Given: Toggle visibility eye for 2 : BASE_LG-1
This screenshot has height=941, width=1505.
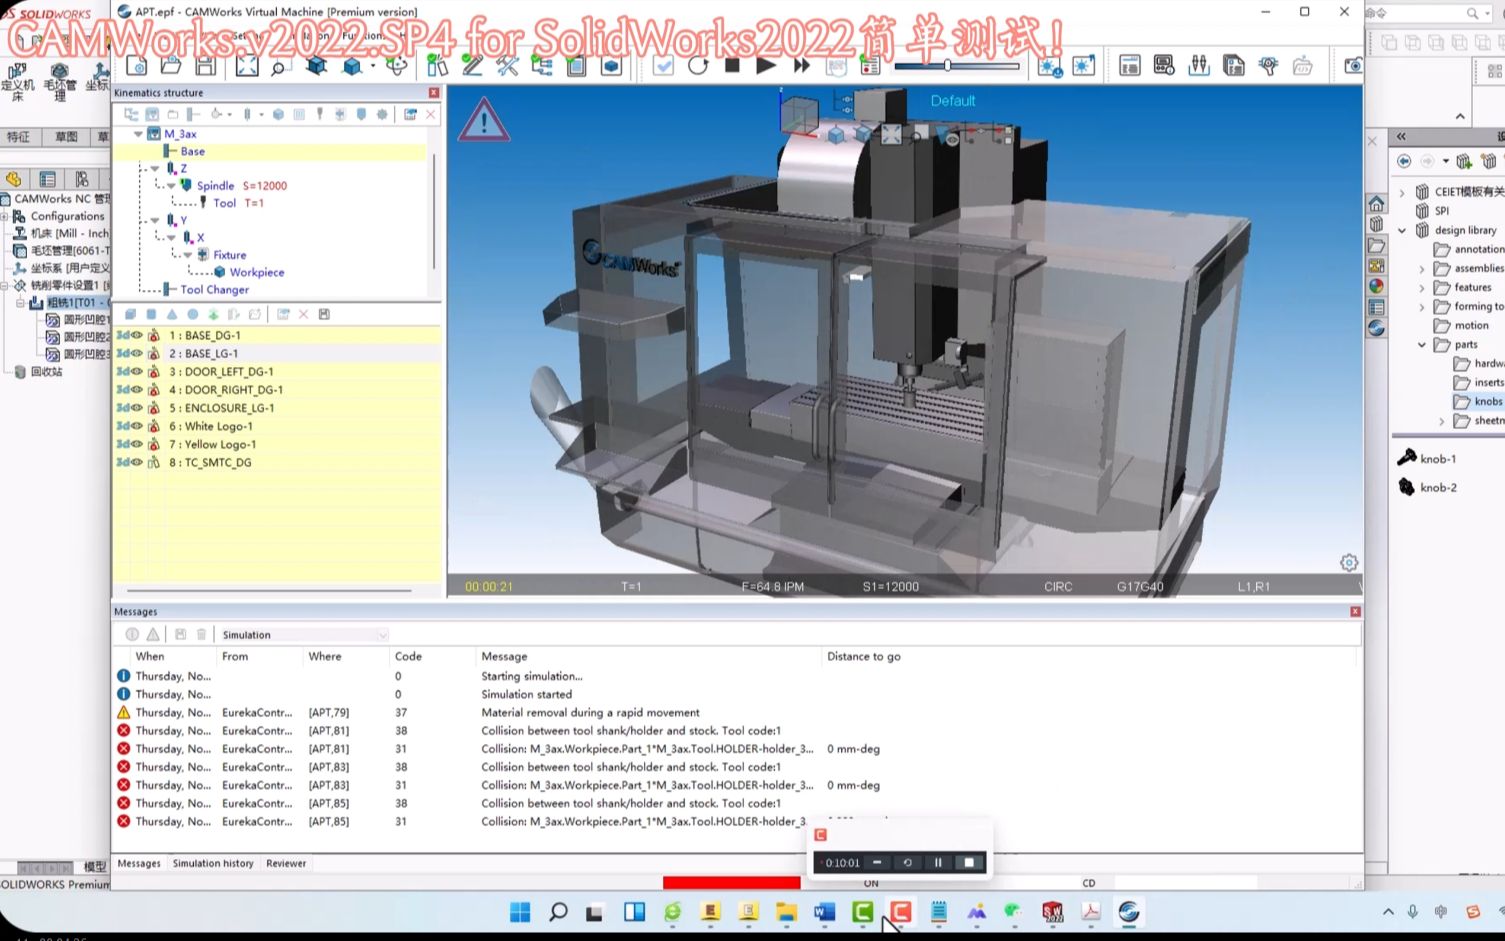Looking at the screenshot, I should [137, 354].
